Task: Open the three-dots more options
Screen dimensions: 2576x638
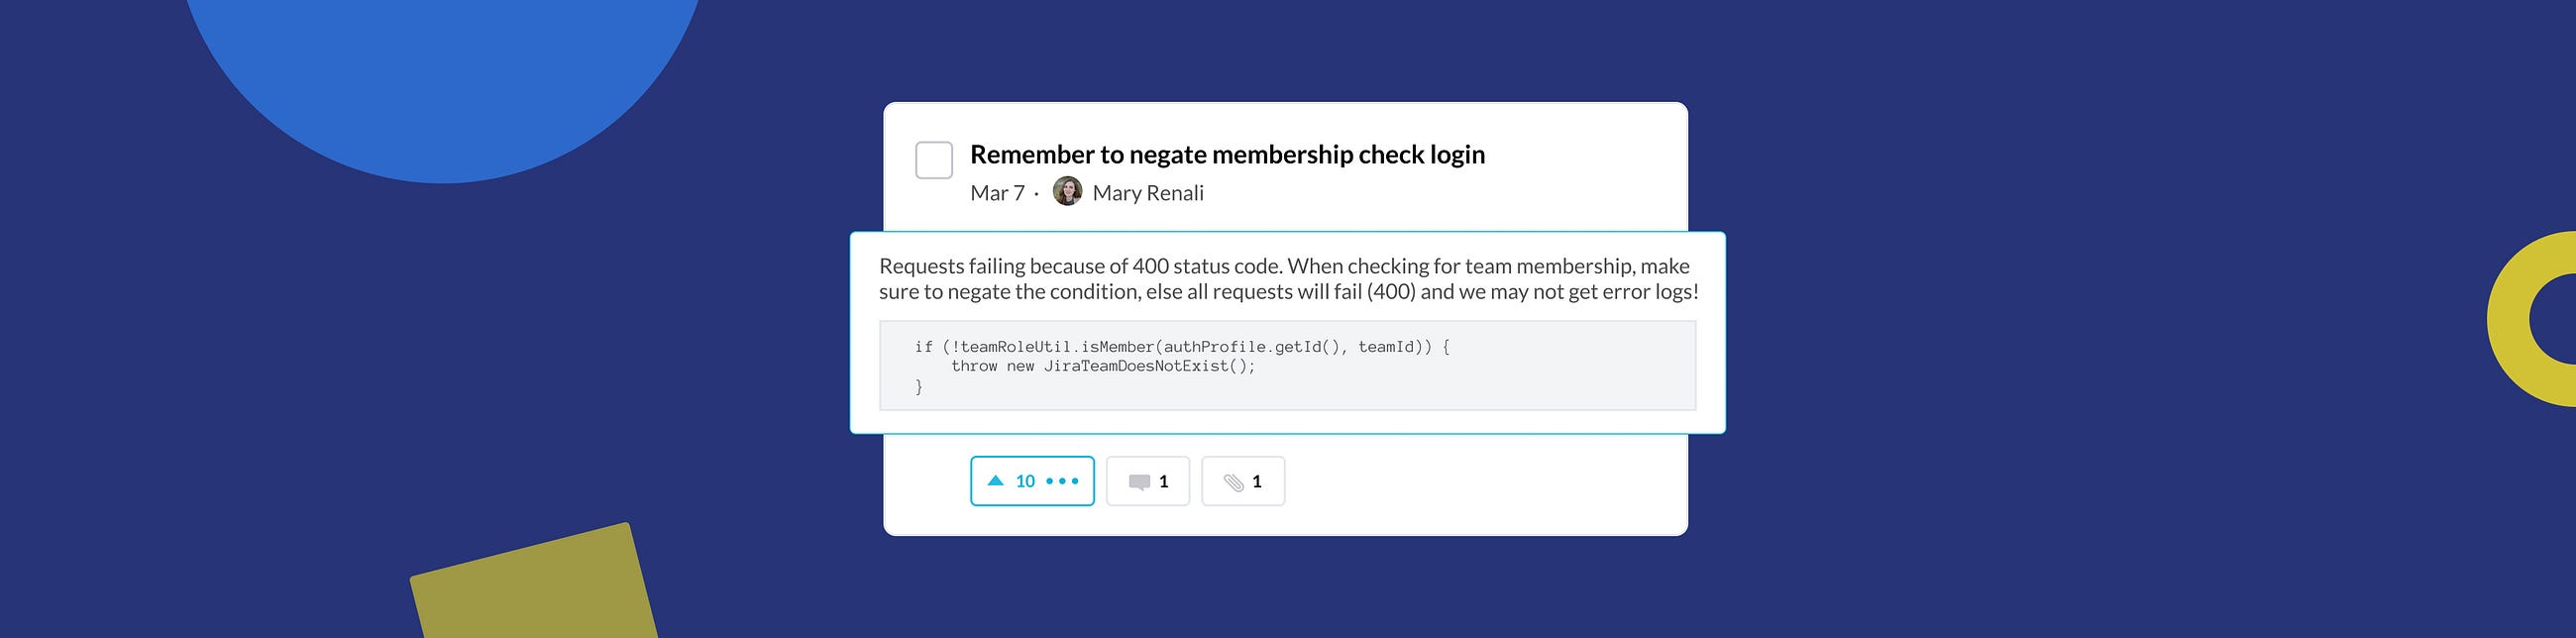Action: [x=1062, y=481]
